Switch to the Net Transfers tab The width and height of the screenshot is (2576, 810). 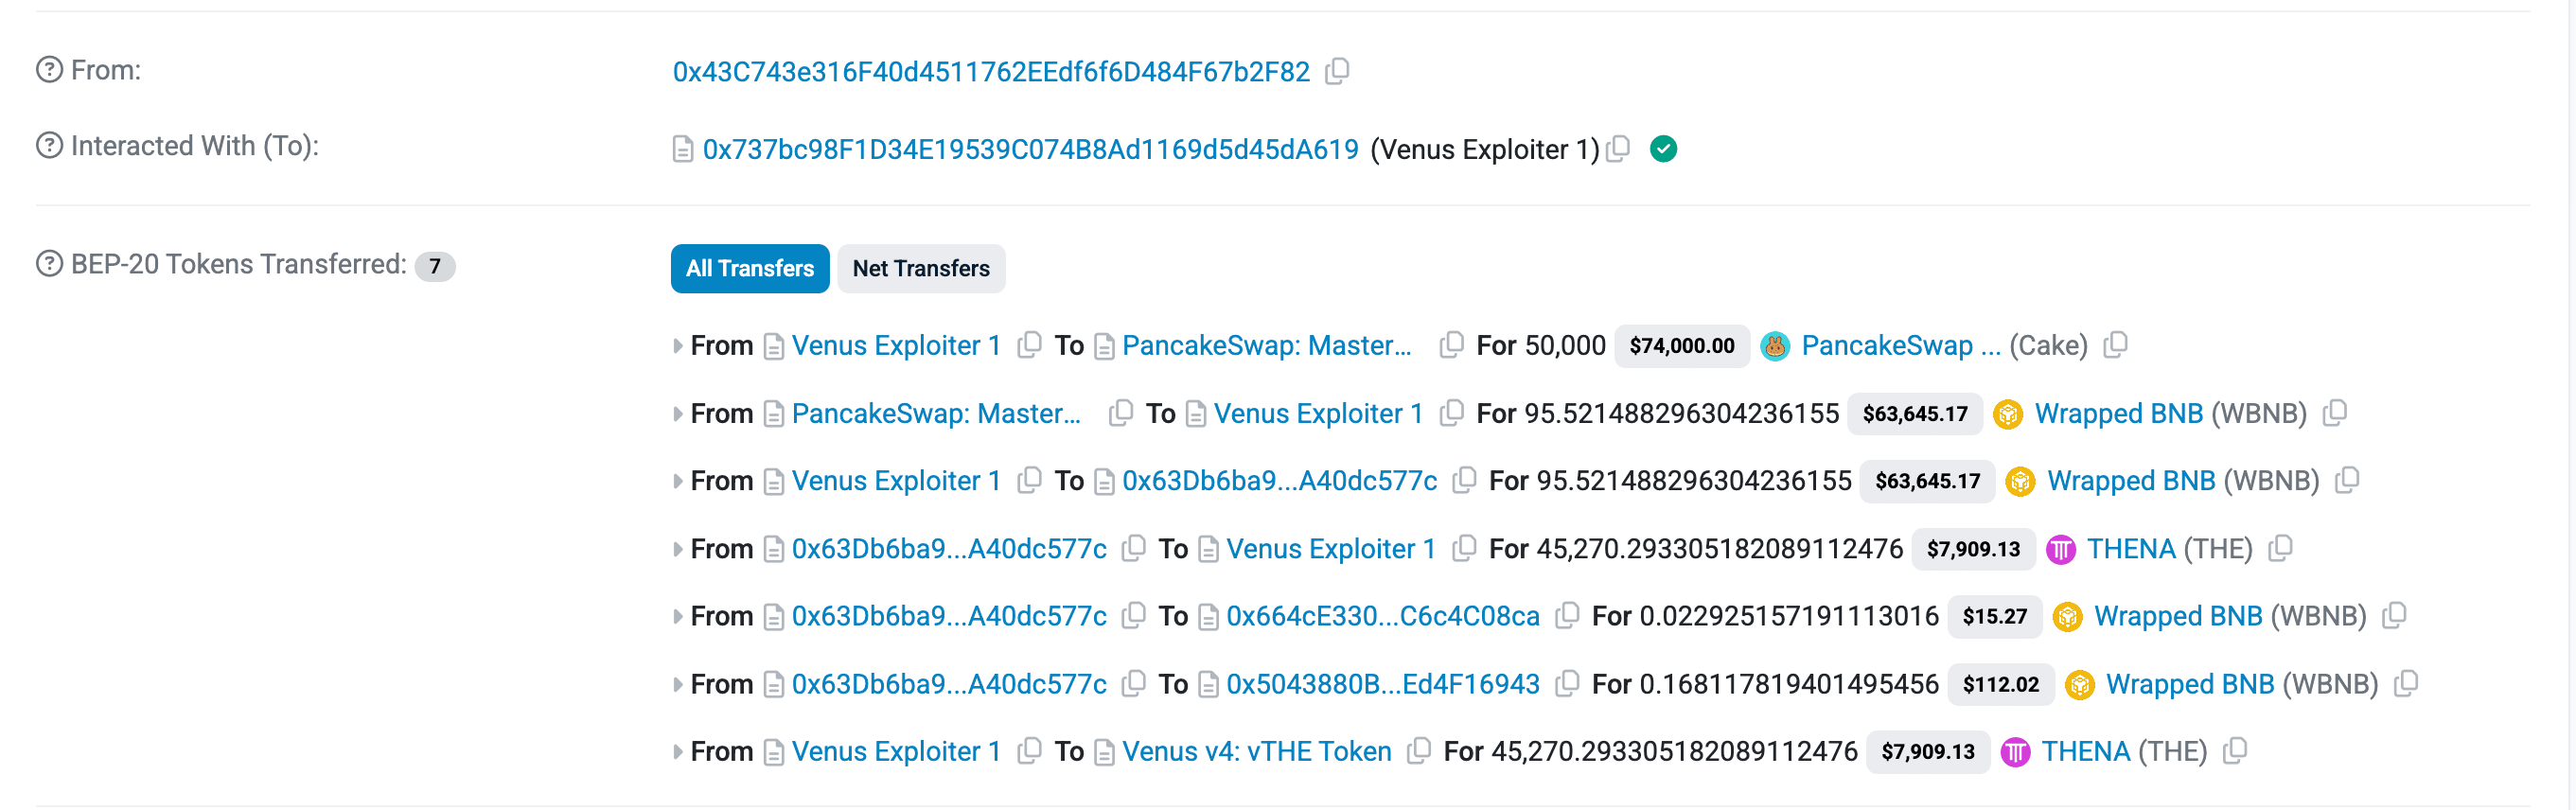(920, 268)
